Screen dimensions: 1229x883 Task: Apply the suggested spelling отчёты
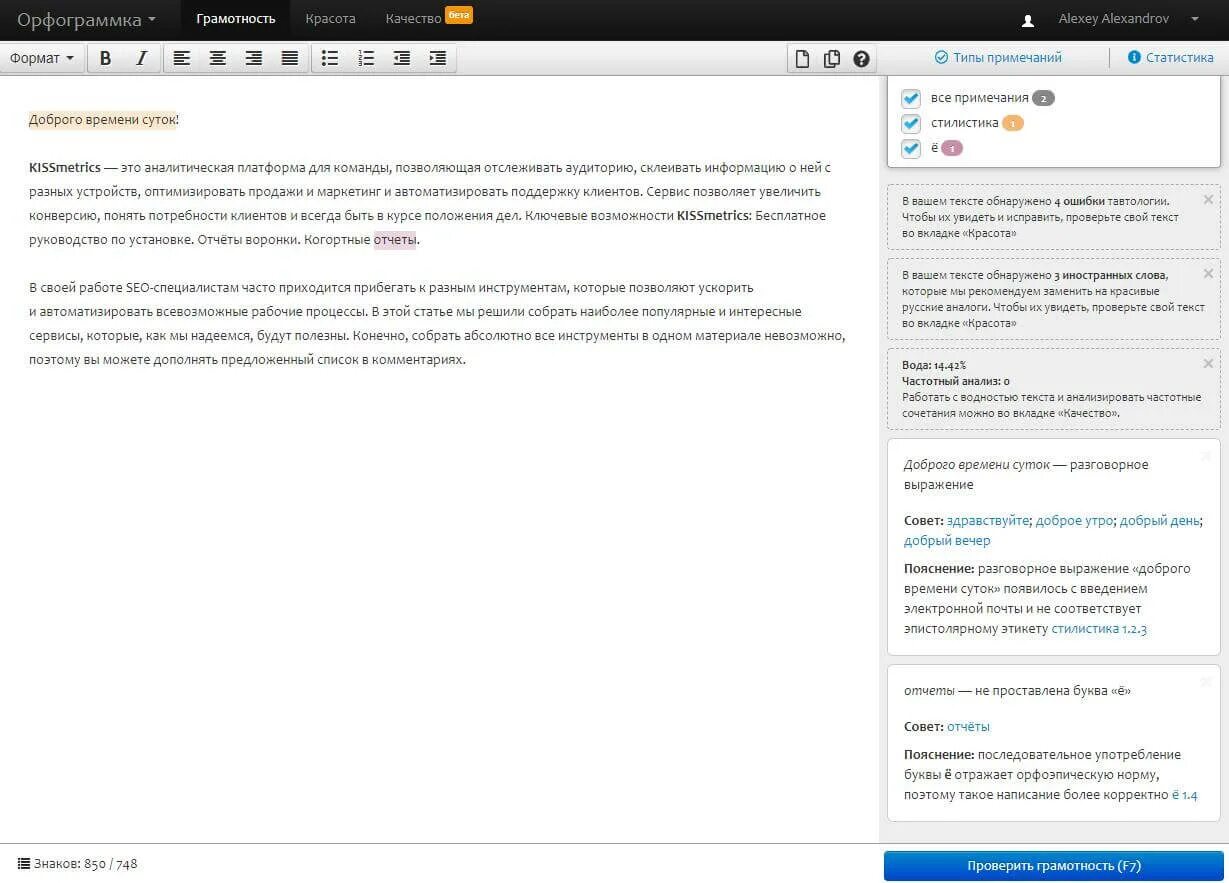(968, 727)
